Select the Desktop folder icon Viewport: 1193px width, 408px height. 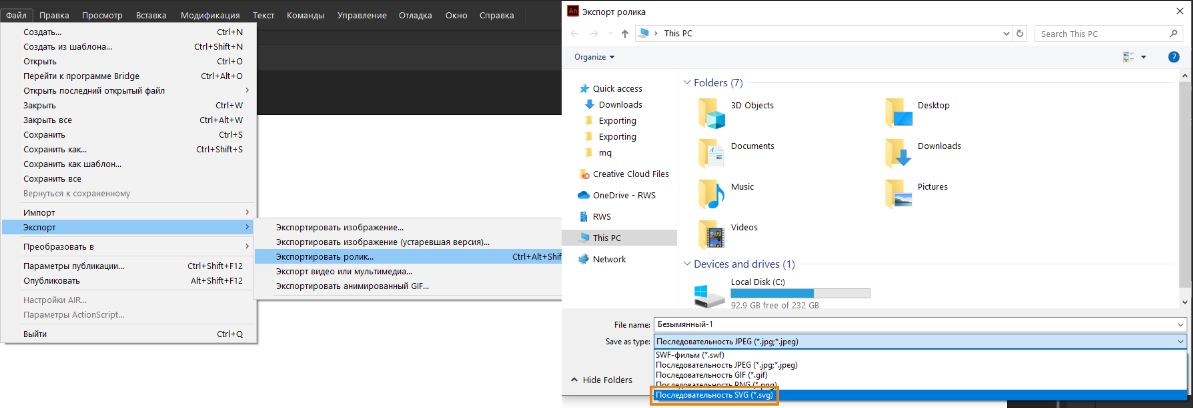[899, 112]
